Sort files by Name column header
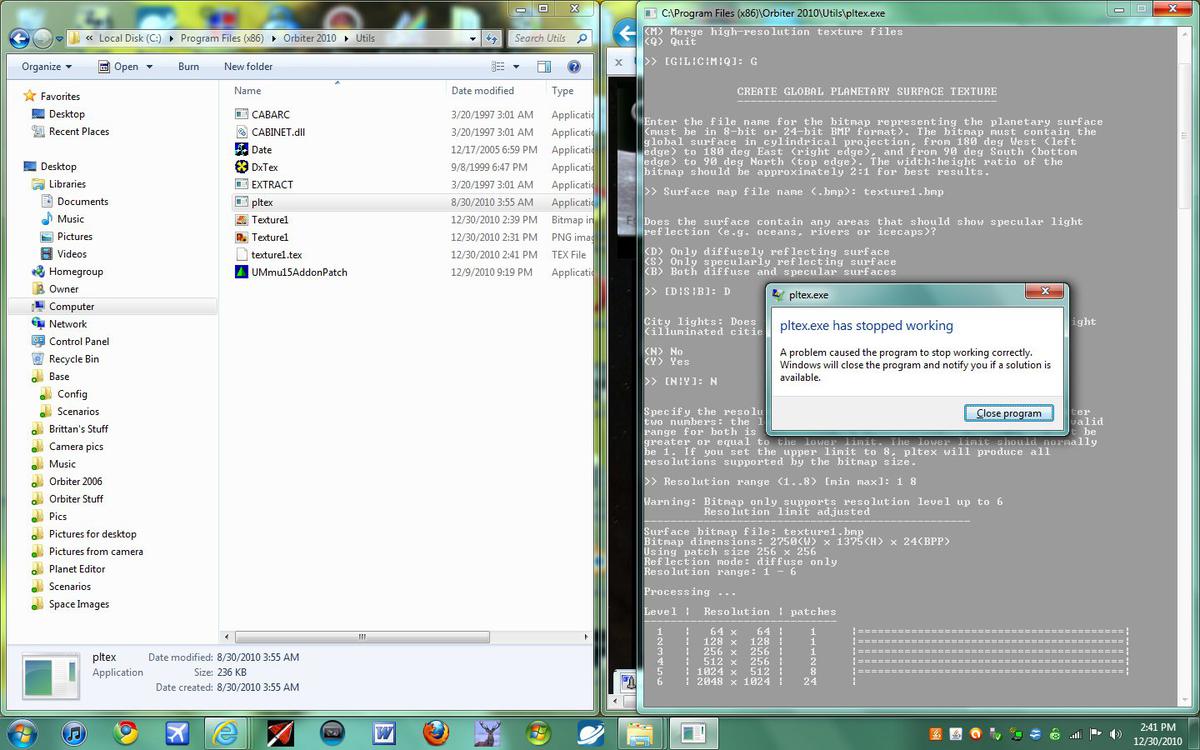Screen dimensions: 1200x750 (x=337, y=90)
